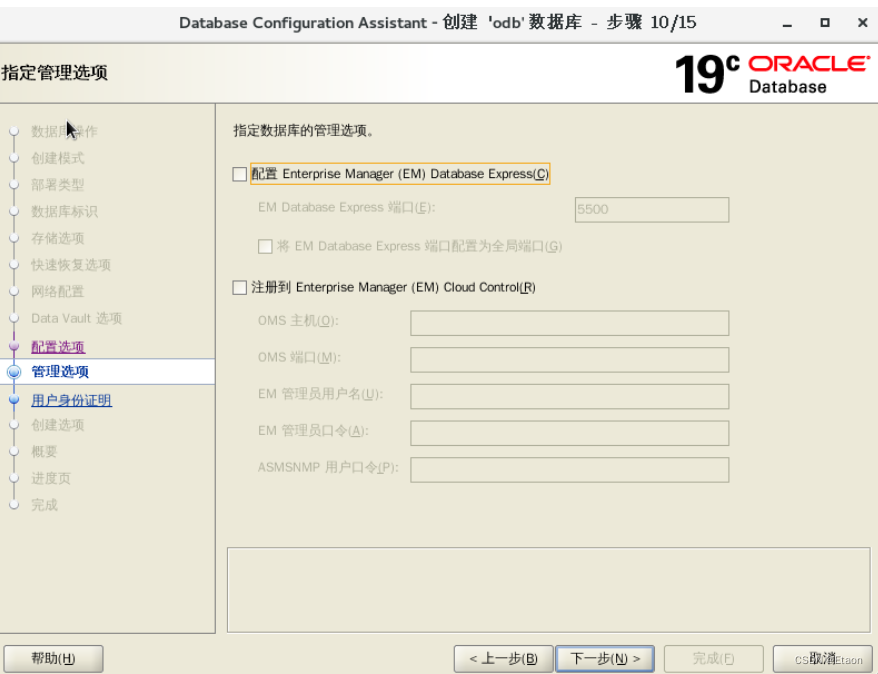This screenshot has width=878, height=674.
Task: Select 完成 step at sidebar bottom
Action: tap(44, 505)
